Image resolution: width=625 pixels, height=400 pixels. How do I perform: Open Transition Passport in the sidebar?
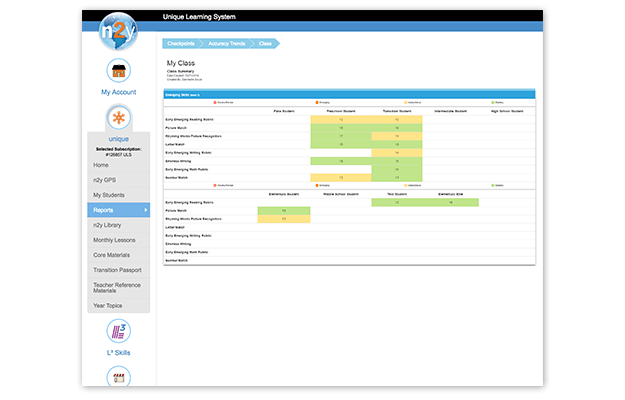coord(118,270)
